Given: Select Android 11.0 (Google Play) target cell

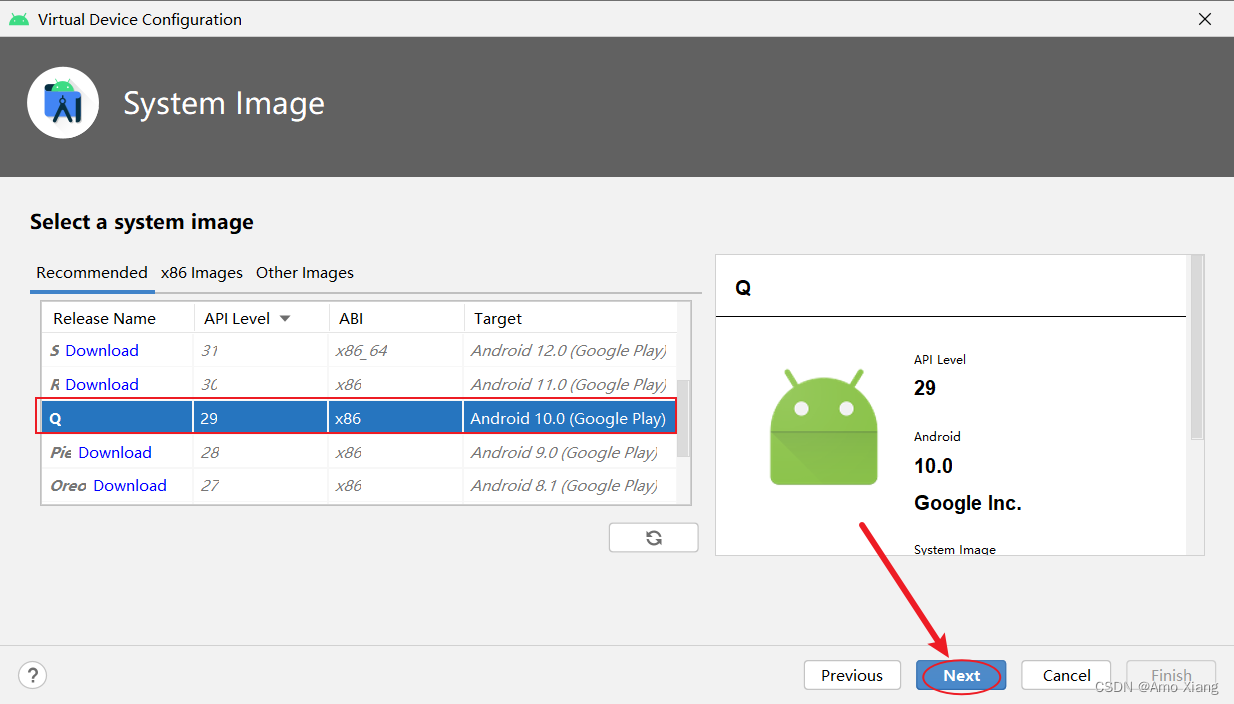Looking at the screenshot, I should click(569, 384).
